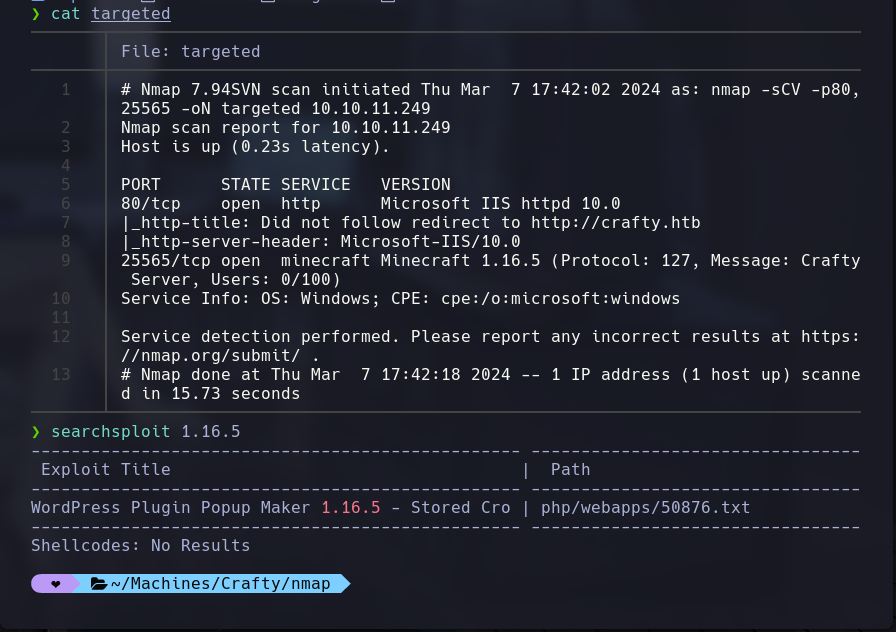Click the folder icon in the prompt path

pos(98,584)
